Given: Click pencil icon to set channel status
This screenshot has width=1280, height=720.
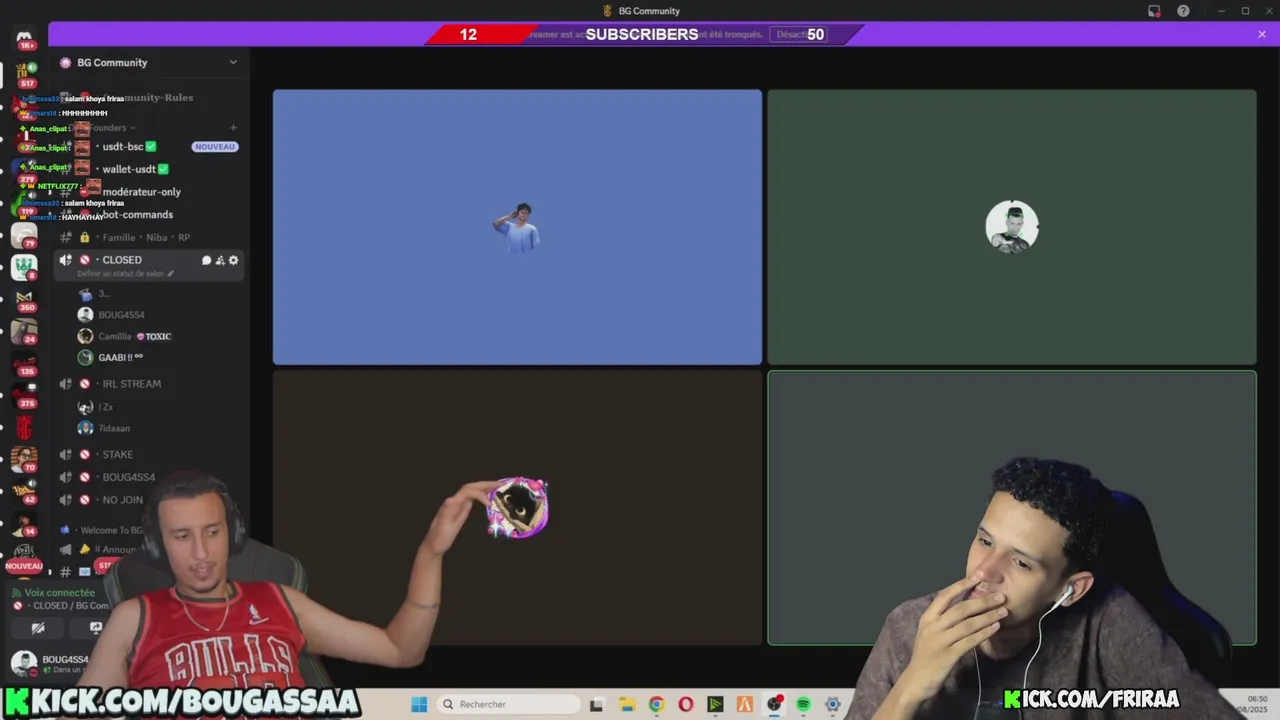Looking at the screenshot, I should [x=171, y=273].
